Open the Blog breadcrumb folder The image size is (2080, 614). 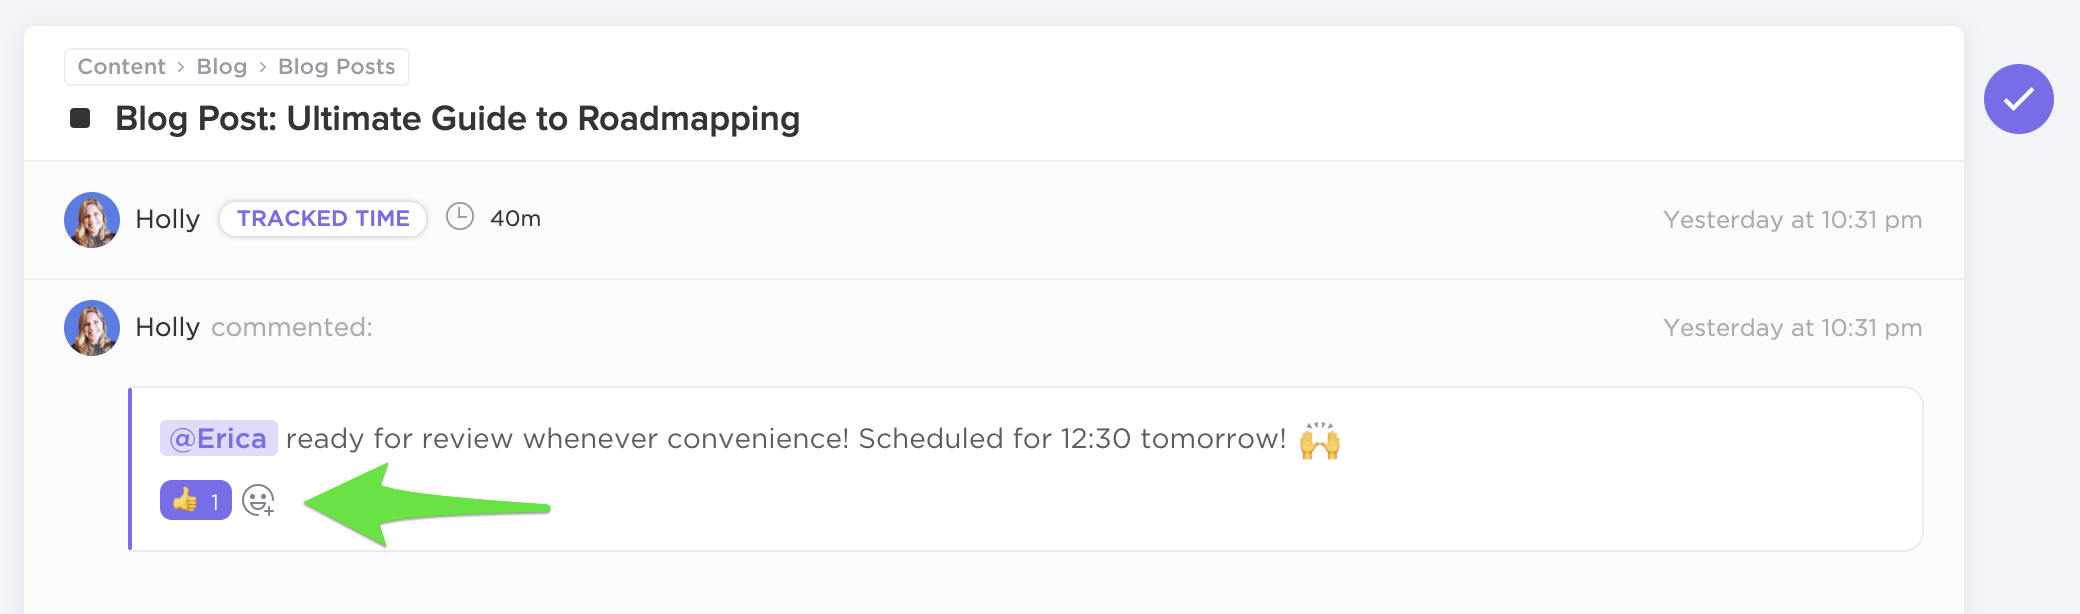(221, 67)
